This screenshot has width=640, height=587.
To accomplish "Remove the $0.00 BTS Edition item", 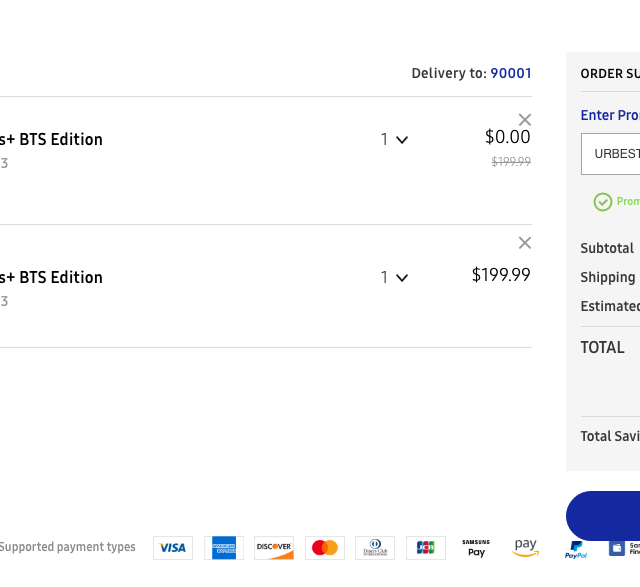I will click(x=525, y=120).
